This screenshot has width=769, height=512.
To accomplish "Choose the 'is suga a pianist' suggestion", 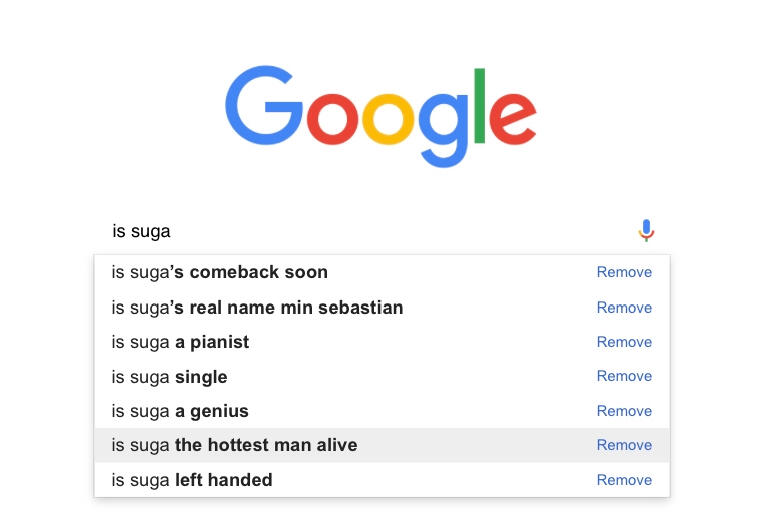I will click(x=180, y=342).
